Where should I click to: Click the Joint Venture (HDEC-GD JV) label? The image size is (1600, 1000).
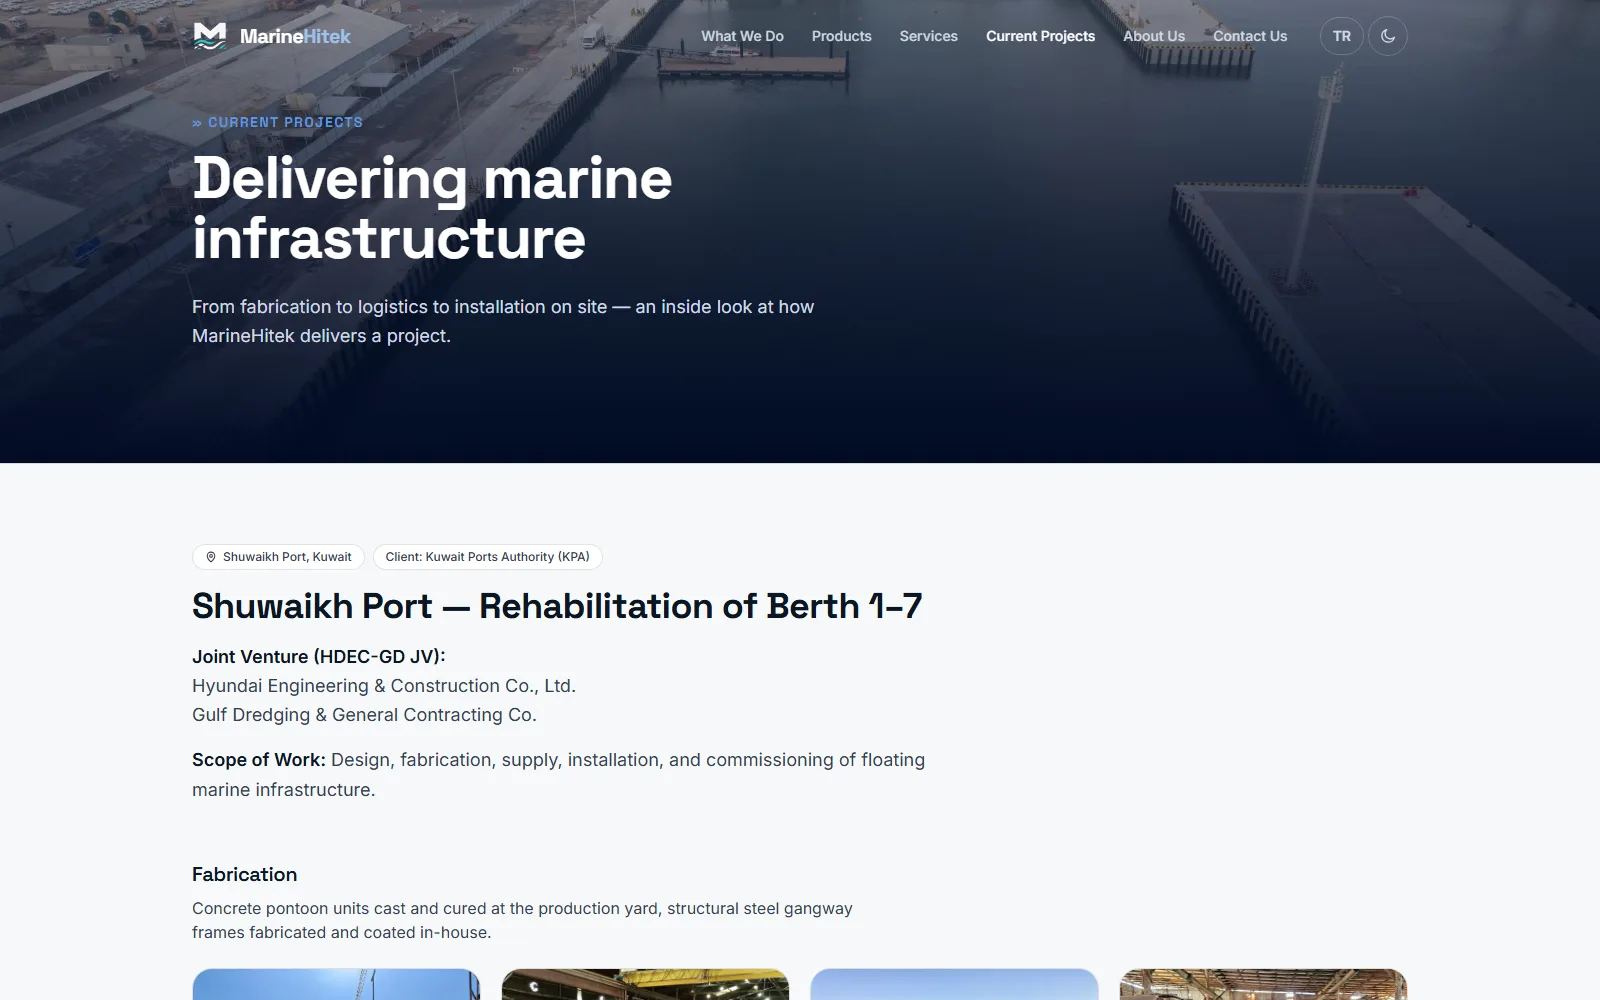(x=319, y=657)
